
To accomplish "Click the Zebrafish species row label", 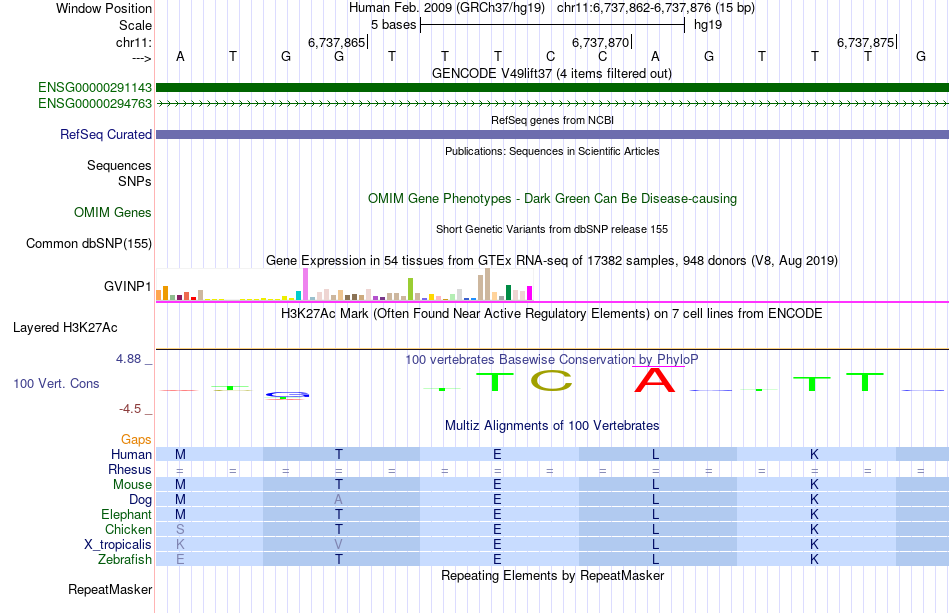I will click(125, 559).
